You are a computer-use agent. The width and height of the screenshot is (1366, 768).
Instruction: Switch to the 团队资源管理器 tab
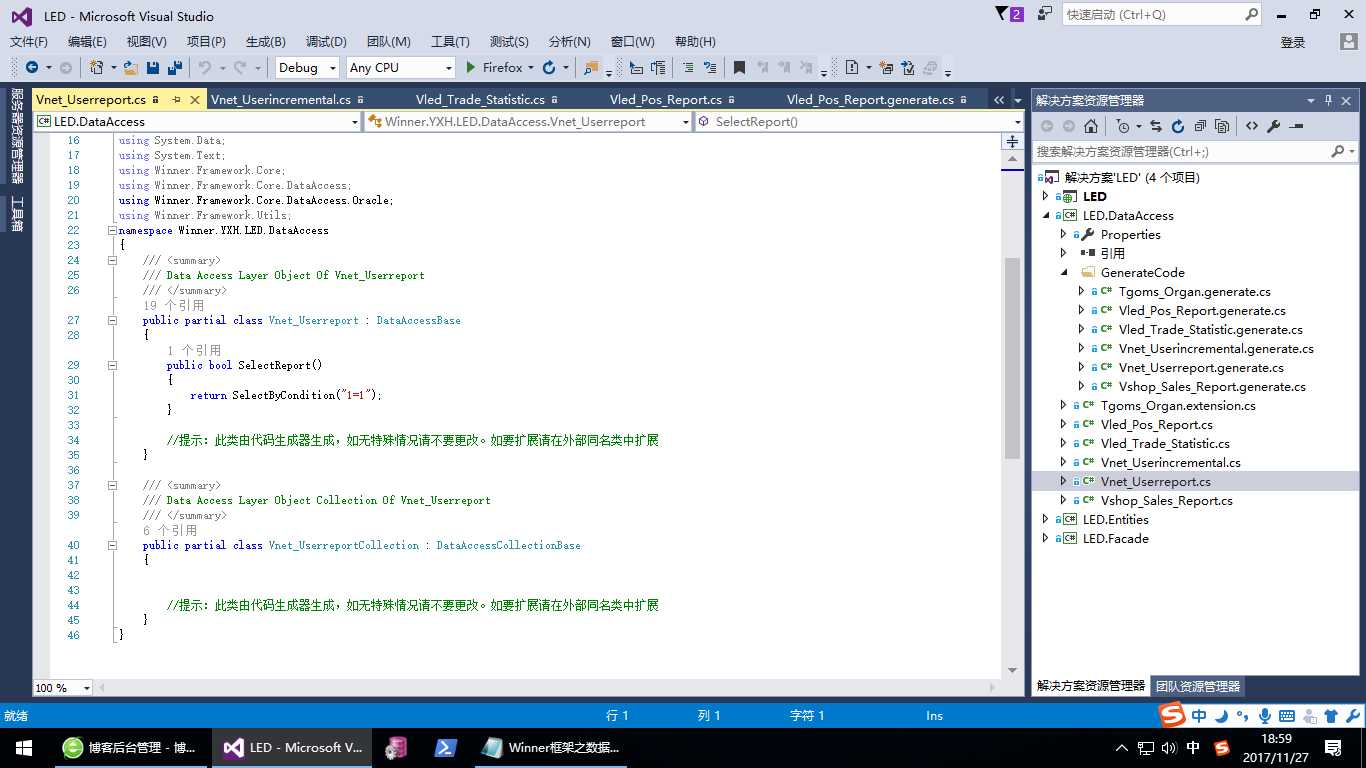[1198, 686]
